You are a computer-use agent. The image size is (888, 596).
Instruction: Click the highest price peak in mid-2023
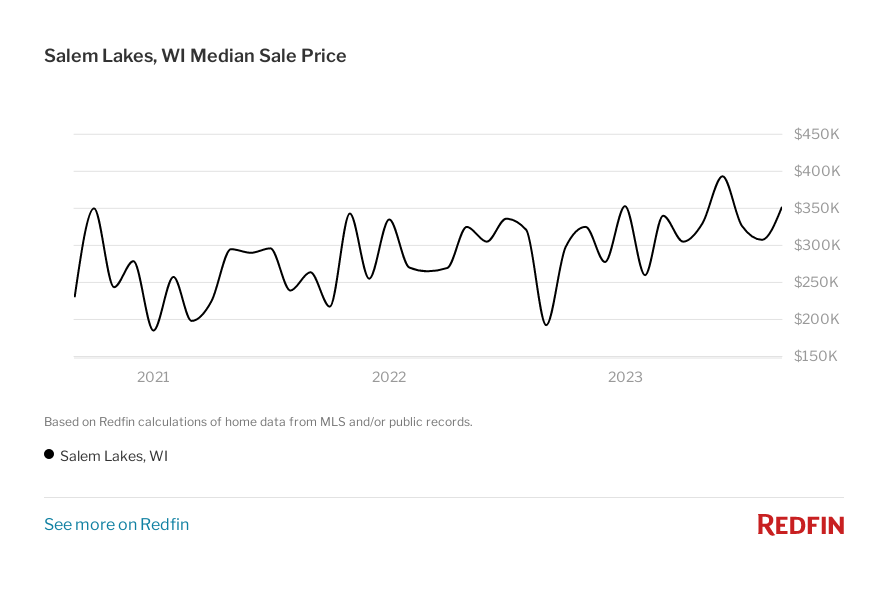point(722,176)
